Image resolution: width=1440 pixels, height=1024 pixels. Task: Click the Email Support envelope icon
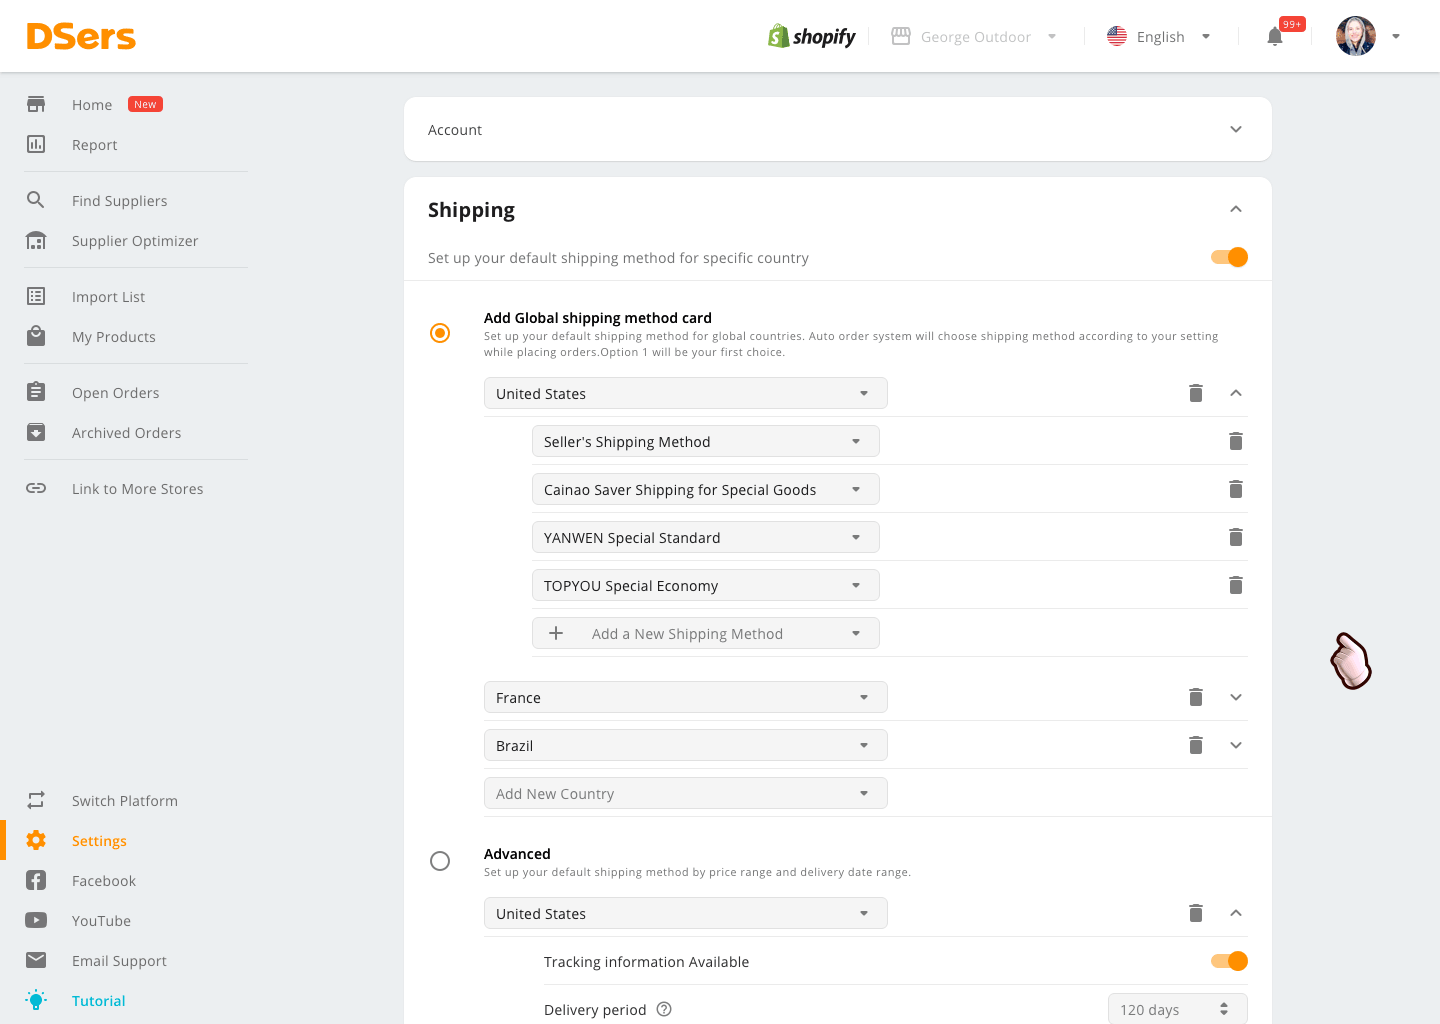36,960
